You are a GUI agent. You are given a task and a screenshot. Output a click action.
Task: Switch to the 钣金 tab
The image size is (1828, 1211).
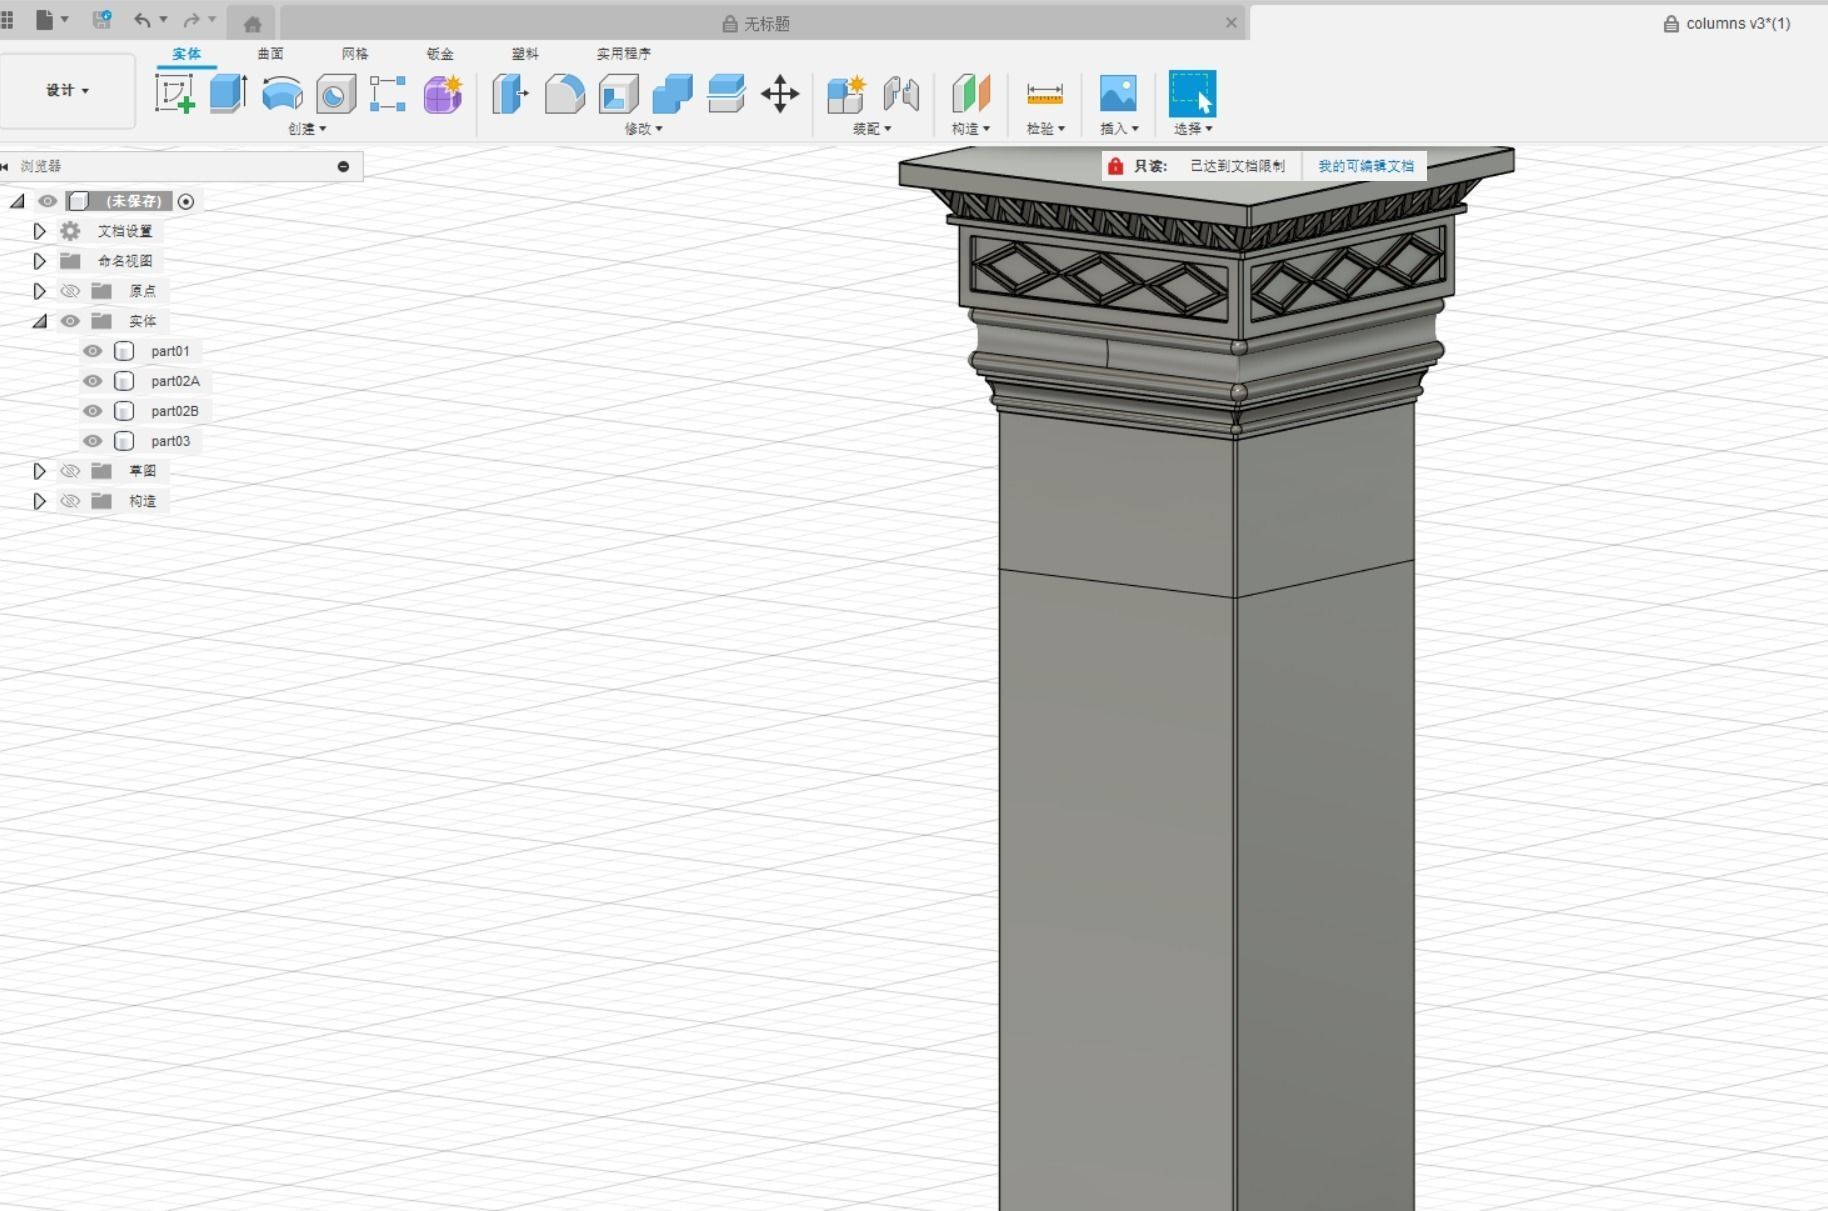coord(440,54)
